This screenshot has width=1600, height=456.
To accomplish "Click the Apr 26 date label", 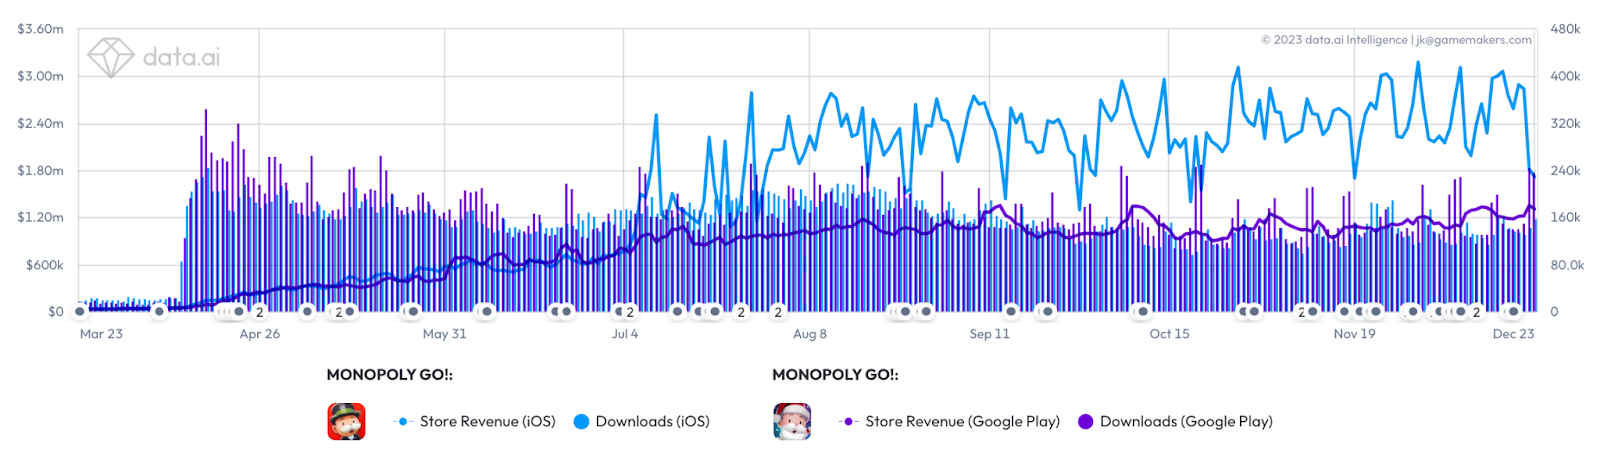I will [260, 334].
